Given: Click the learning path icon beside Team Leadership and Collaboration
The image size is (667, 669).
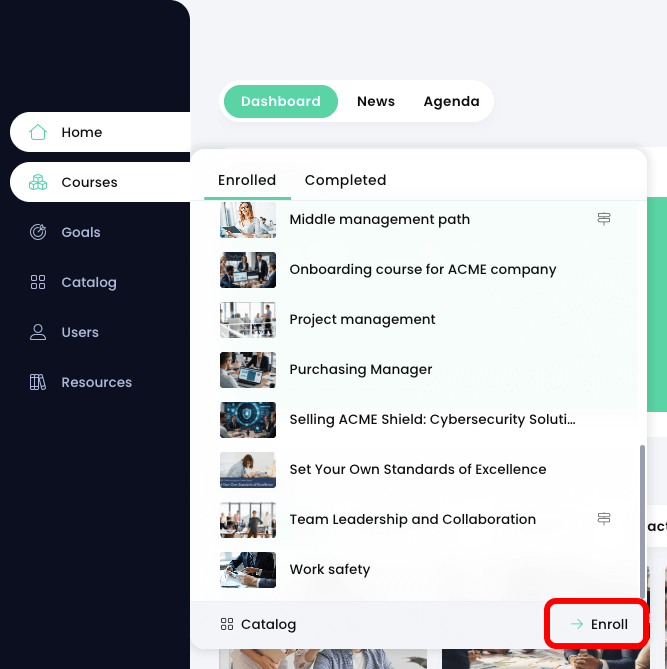Looking at the screenshot, I should (603, 519).
